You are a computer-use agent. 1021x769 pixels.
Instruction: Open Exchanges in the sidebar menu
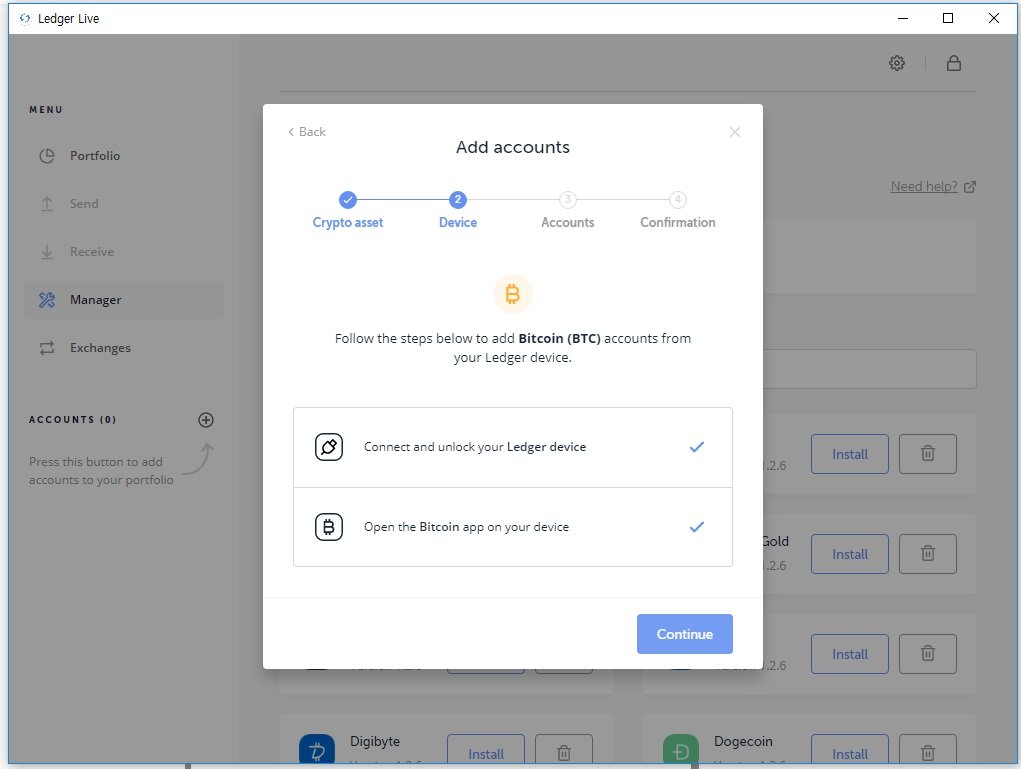pyautogui.click(x=124, y=348)
